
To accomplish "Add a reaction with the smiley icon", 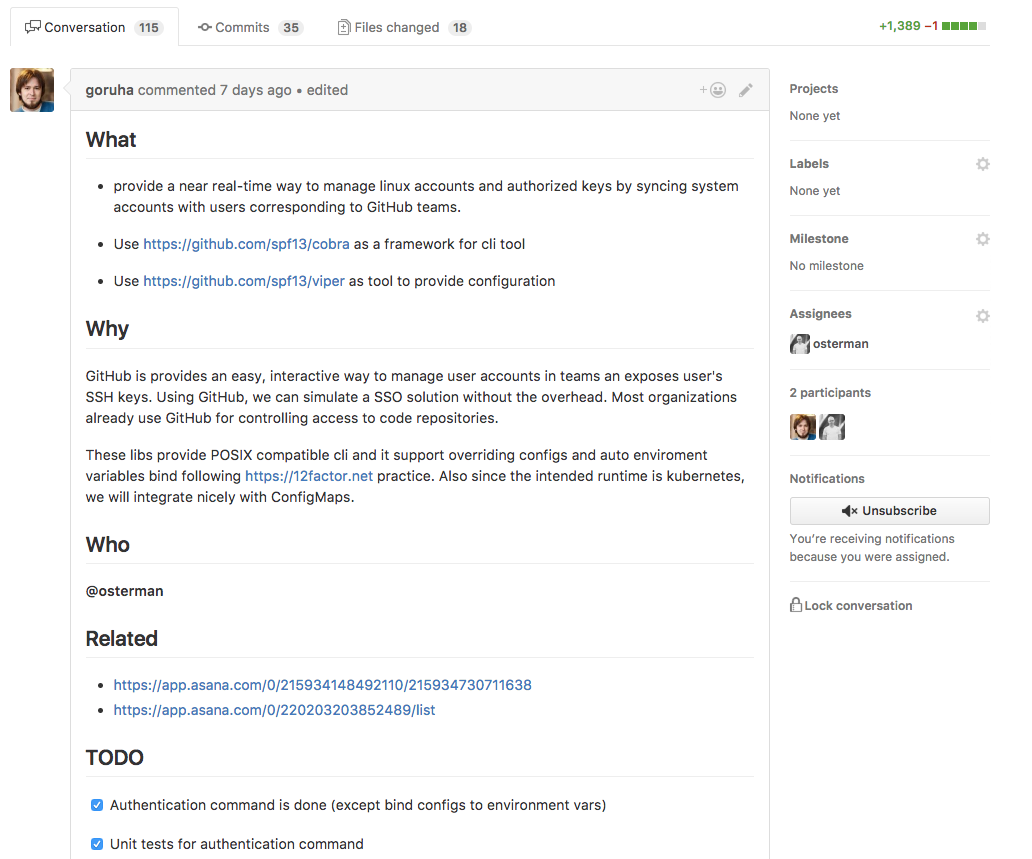I will coord(713,90).
